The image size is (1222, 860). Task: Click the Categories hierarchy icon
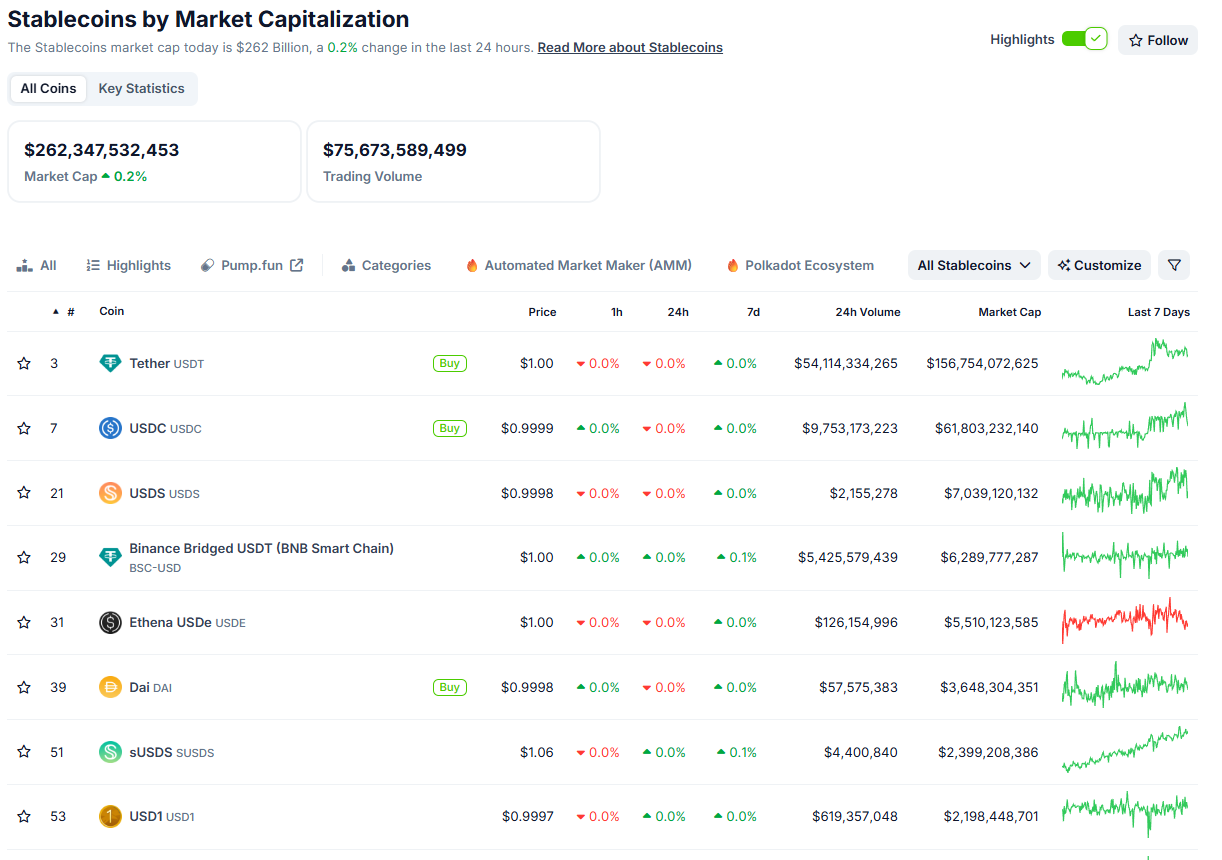coord(348,265)
